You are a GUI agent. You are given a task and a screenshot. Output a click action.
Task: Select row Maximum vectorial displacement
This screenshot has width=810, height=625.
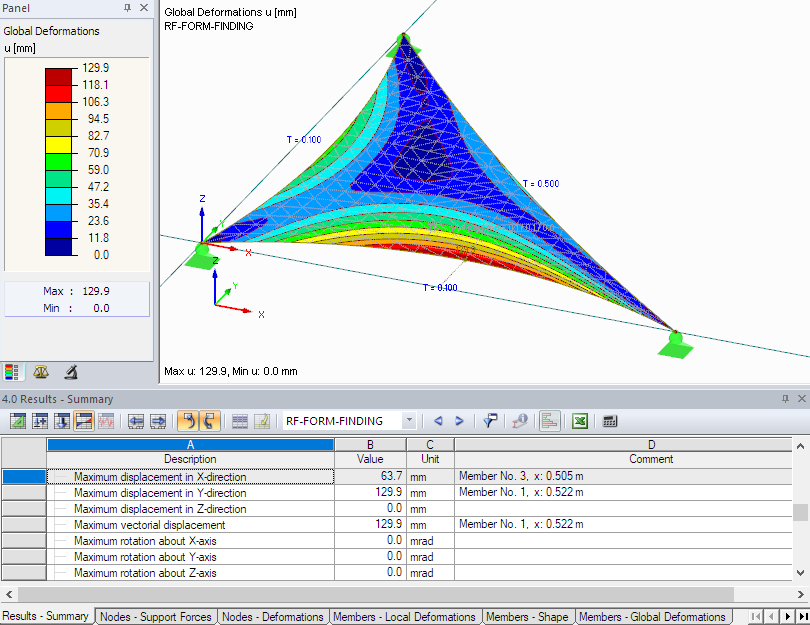[x=23, y=524]
